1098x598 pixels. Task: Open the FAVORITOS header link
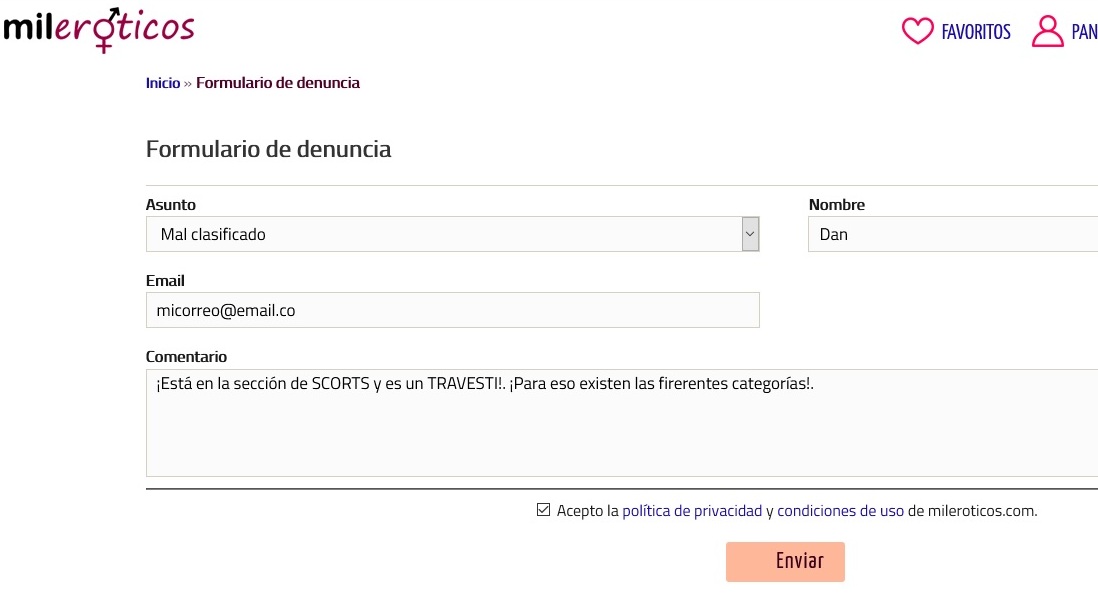(976, 32)
